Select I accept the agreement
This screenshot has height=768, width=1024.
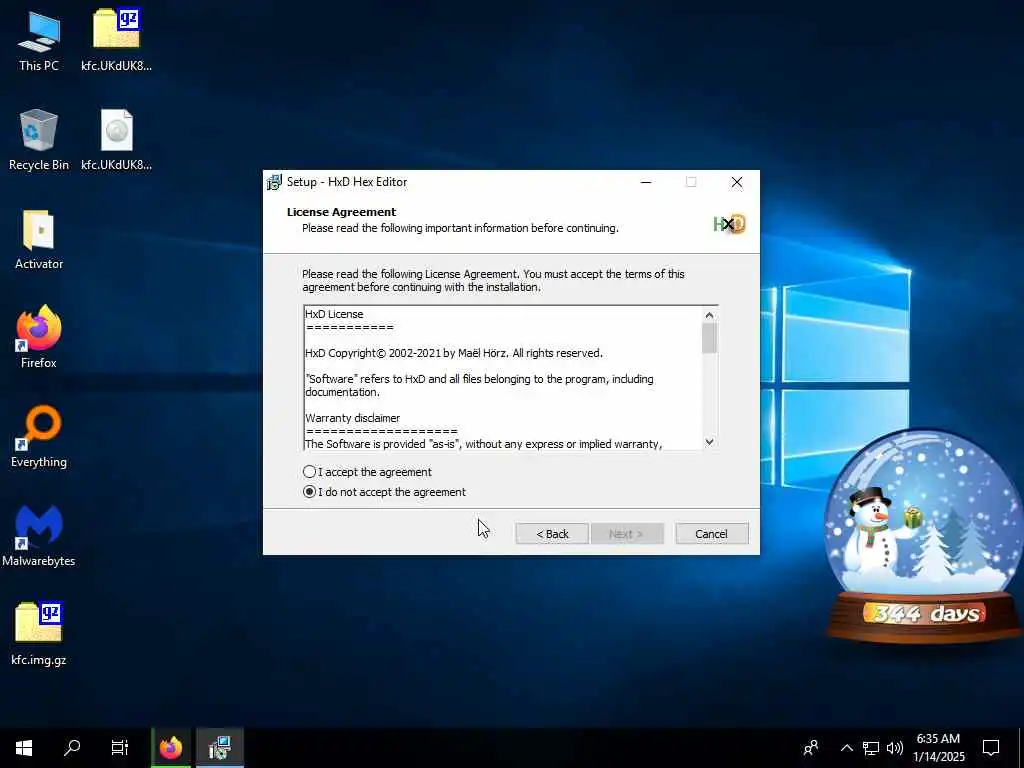[x=367, y=472]
